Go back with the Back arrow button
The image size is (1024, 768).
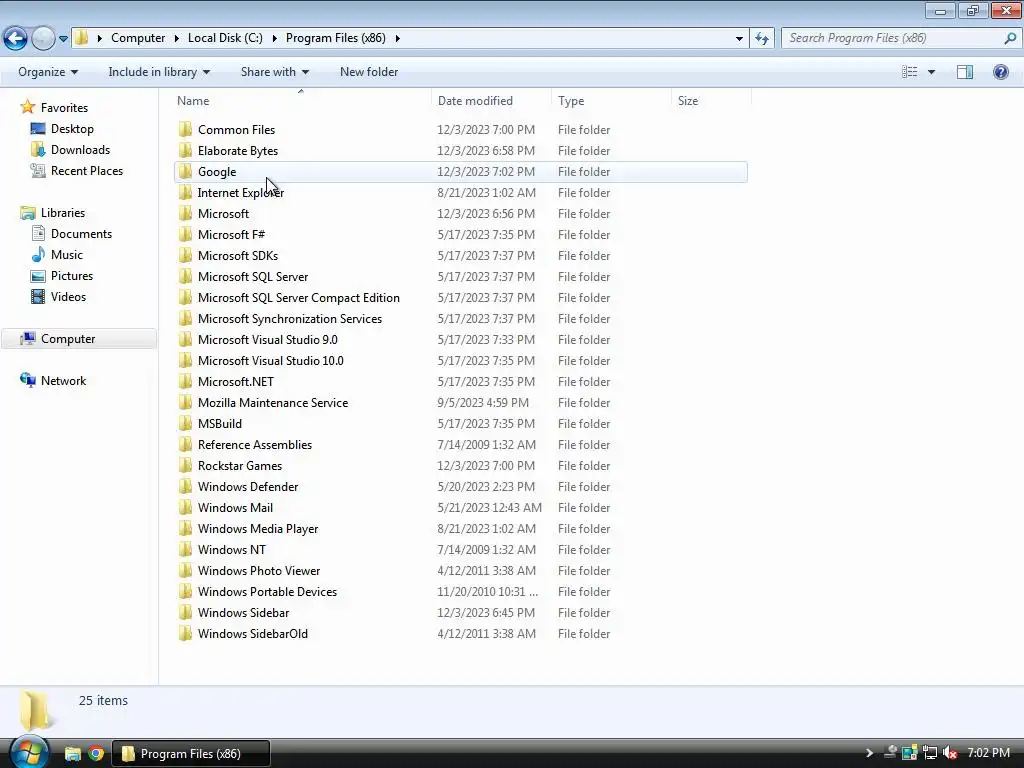click(x=16, y=38)
